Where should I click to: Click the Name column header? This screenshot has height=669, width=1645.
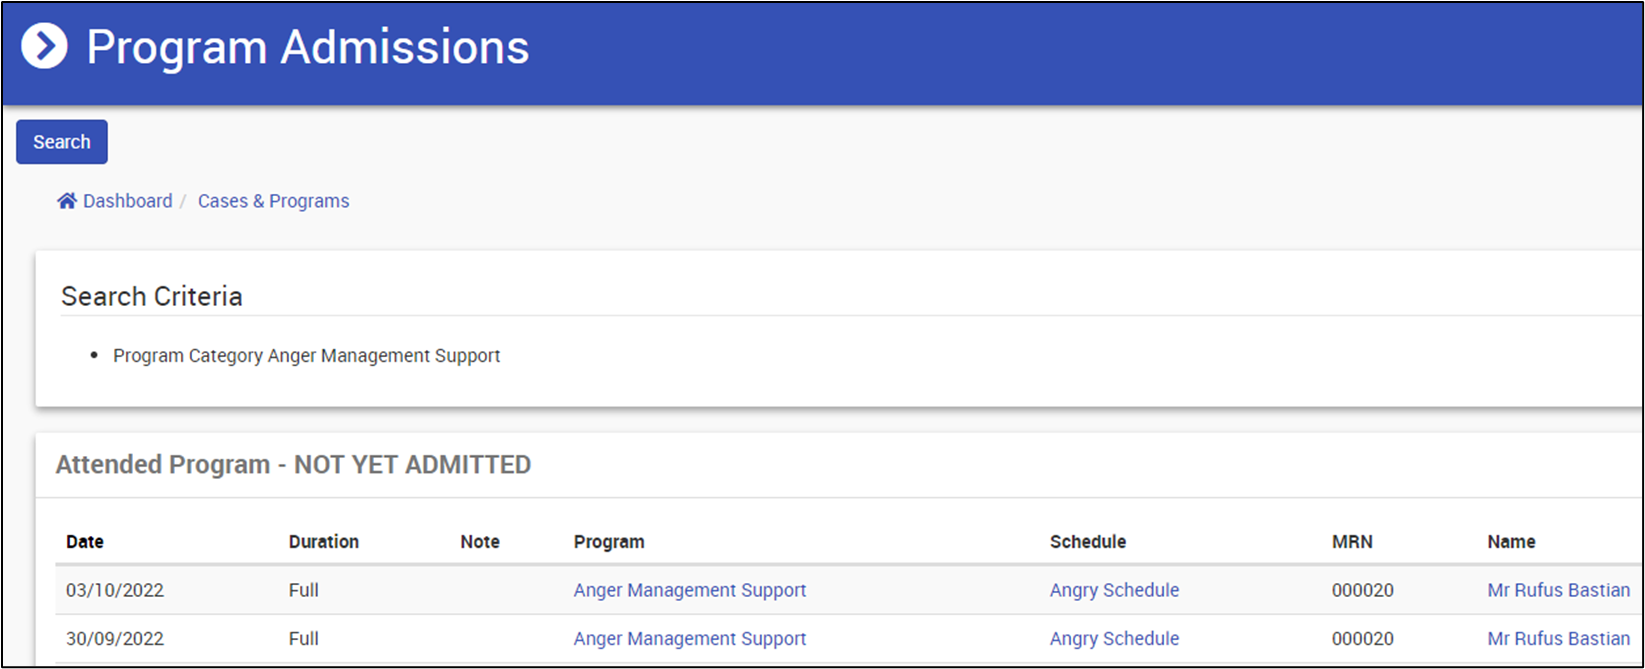(x=1511, y=542)
